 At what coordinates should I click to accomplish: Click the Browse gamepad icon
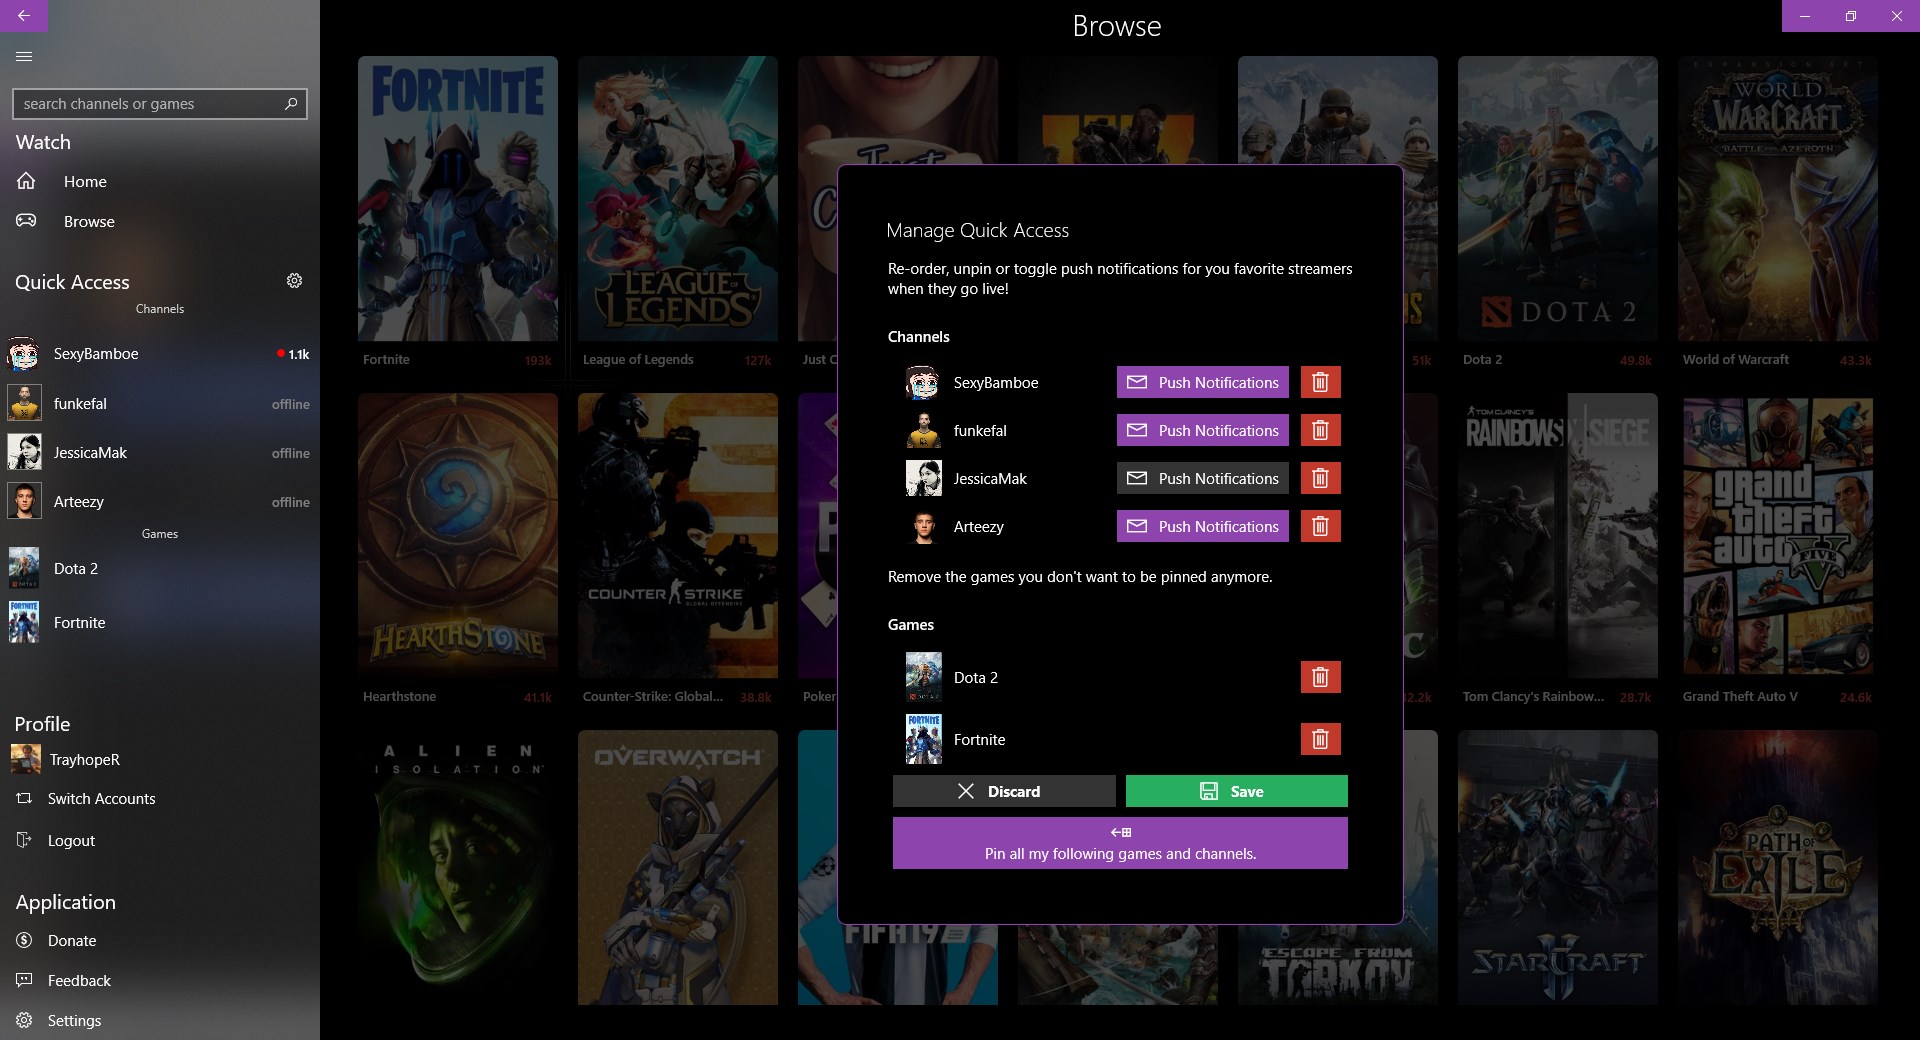click(26, 221)
